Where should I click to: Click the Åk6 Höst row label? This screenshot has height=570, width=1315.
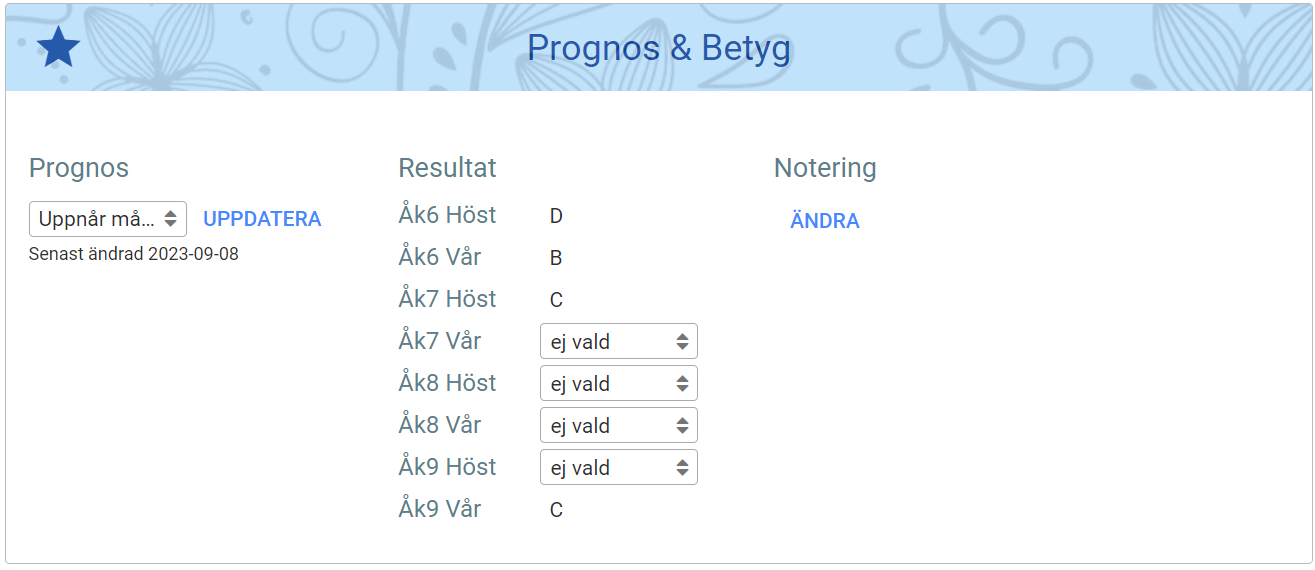[x=447, y=215]
